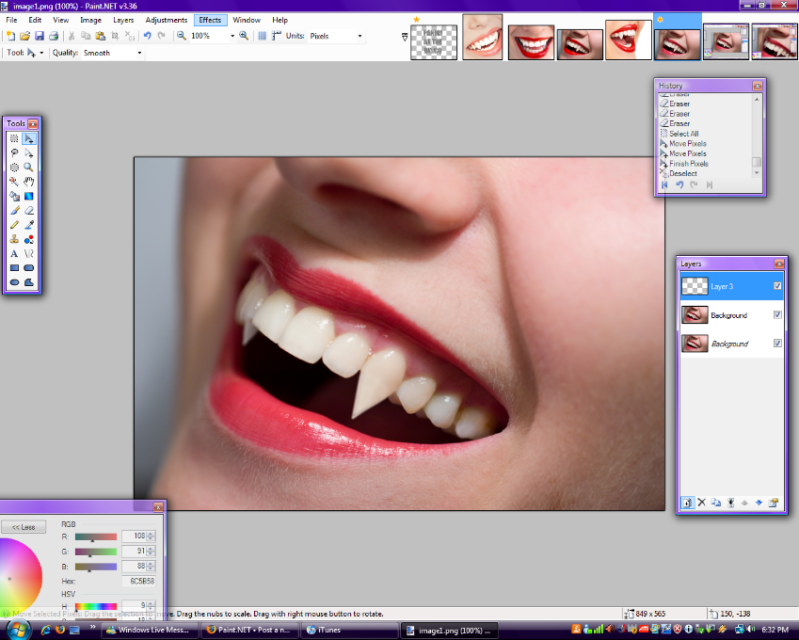
Task: Click the Undo arrow in main toolbar
Action: point(147,36)
